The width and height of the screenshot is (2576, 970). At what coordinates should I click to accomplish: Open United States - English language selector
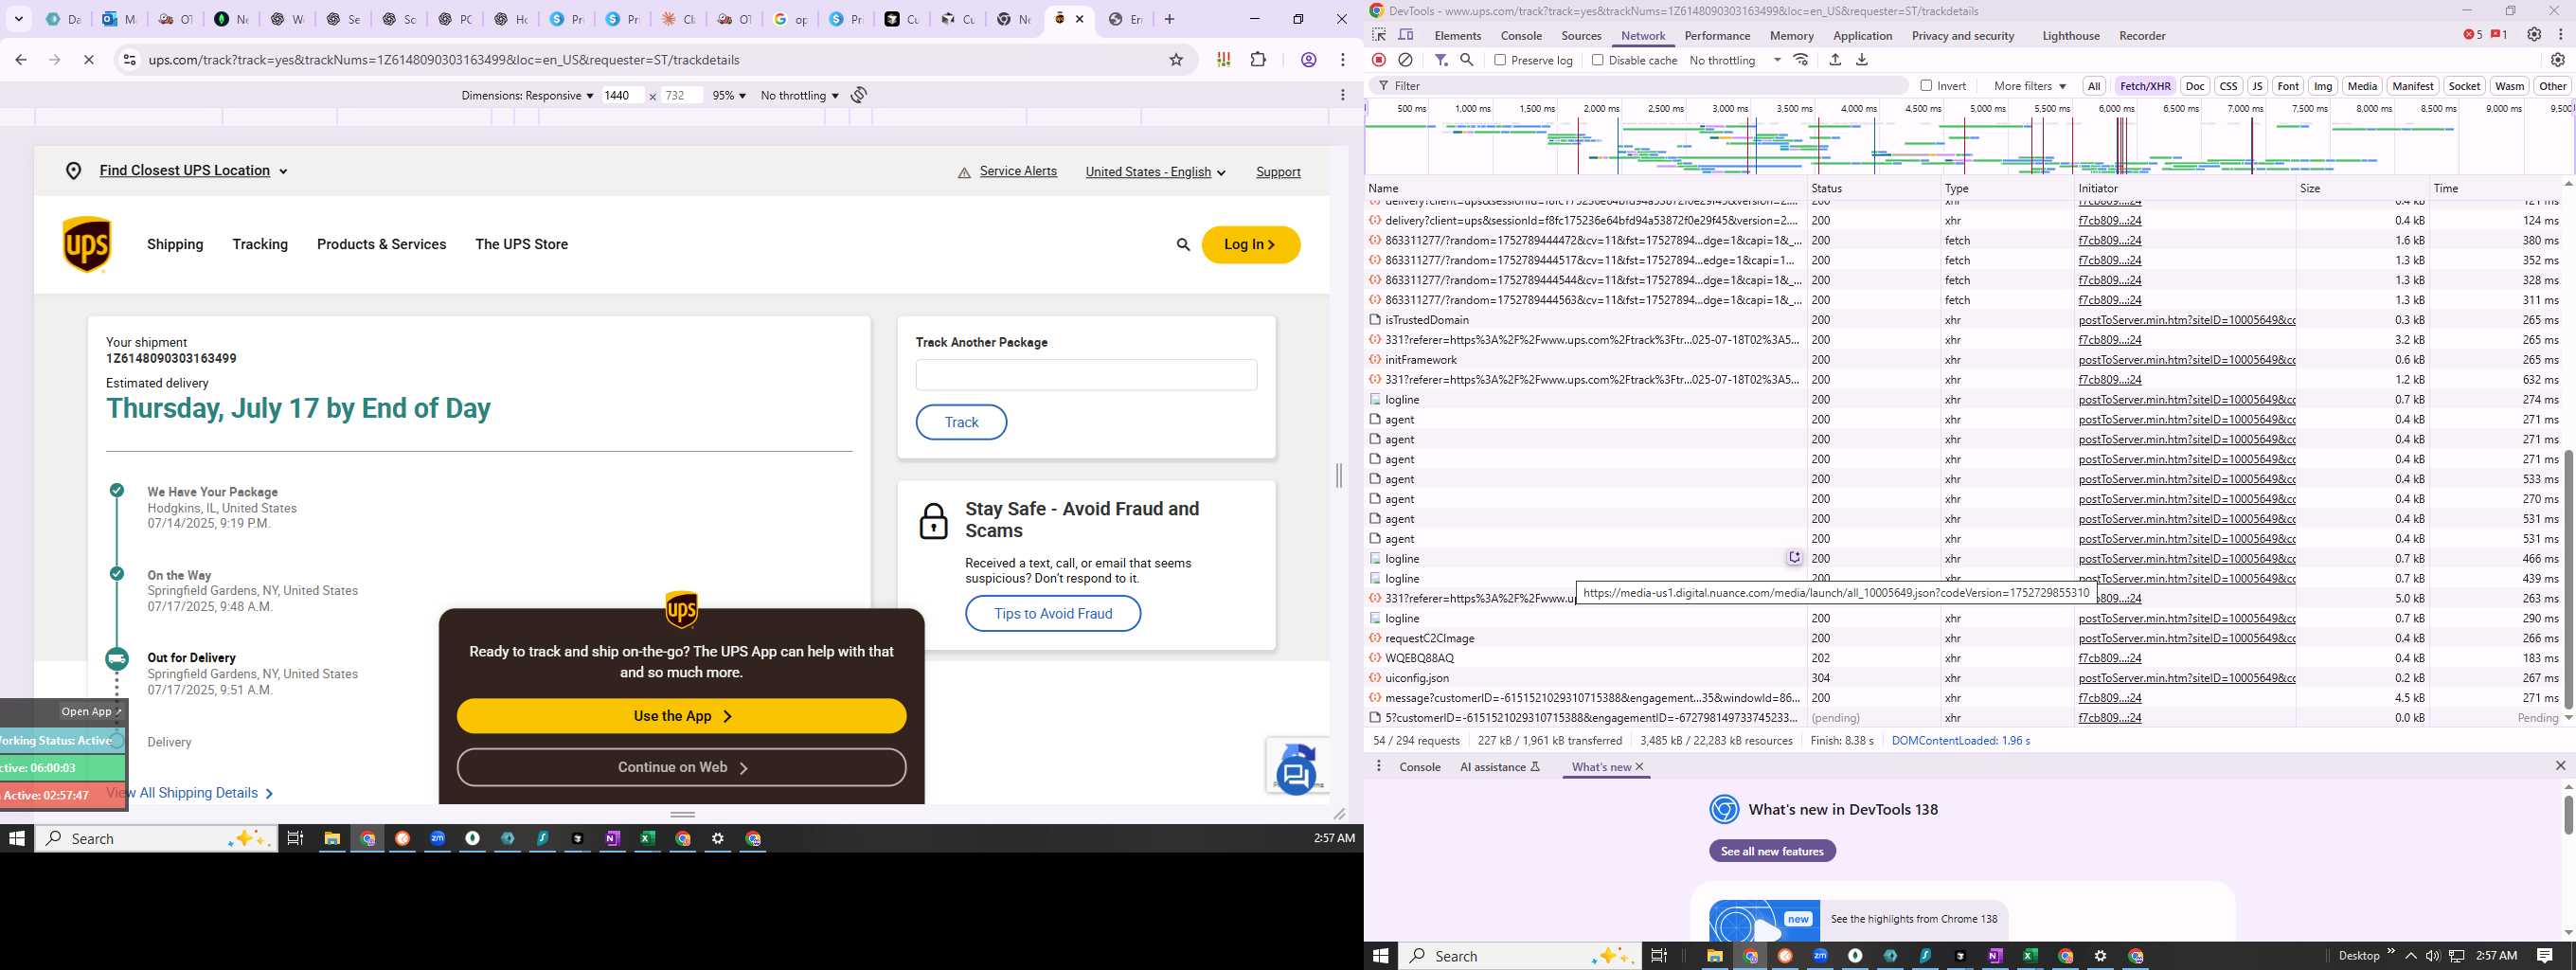(1155, 172)
